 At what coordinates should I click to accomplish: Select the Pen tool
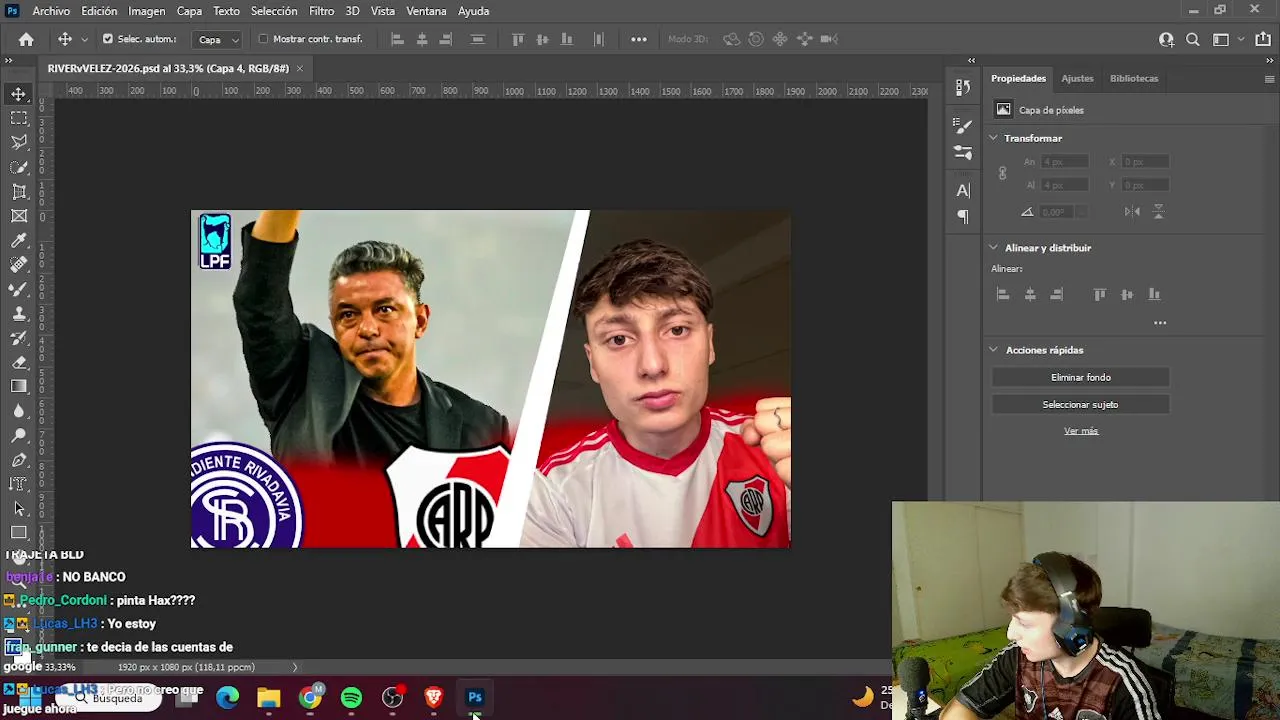point(19,460)
